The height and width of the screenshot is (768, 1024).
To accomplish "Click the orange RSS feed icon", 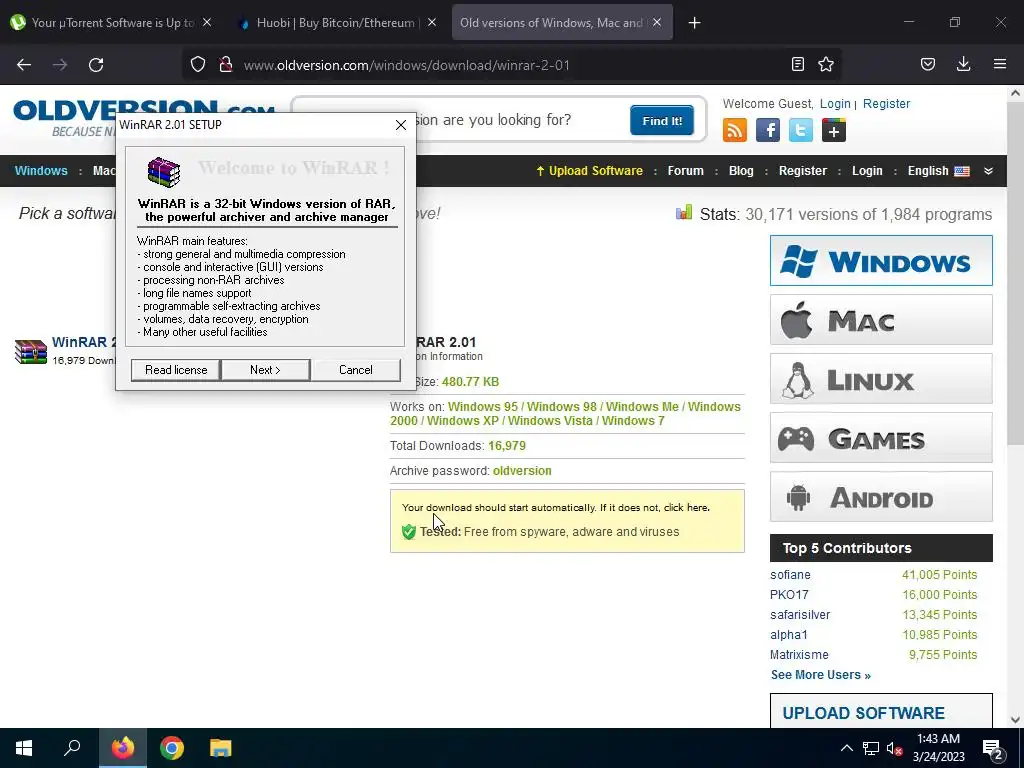I will [x=735, y=130].
